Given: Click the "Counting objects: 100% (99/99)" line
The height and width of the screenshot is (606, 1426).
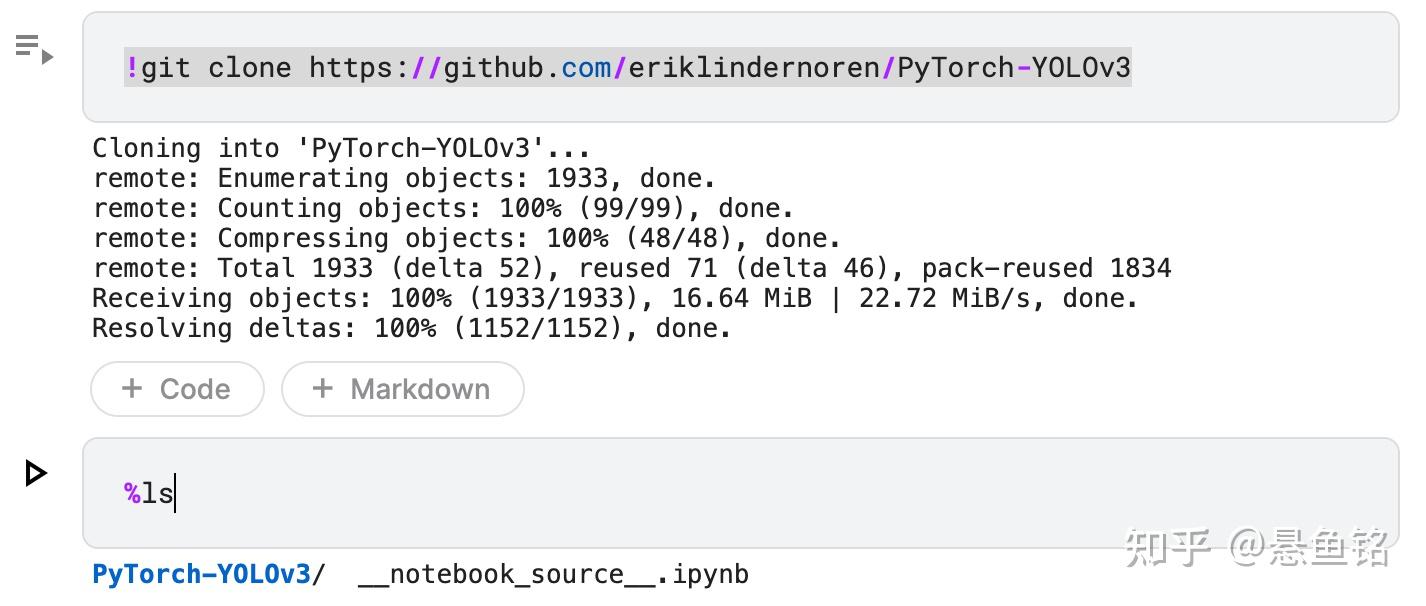Looking at the screenshot, I should point(443,209).
